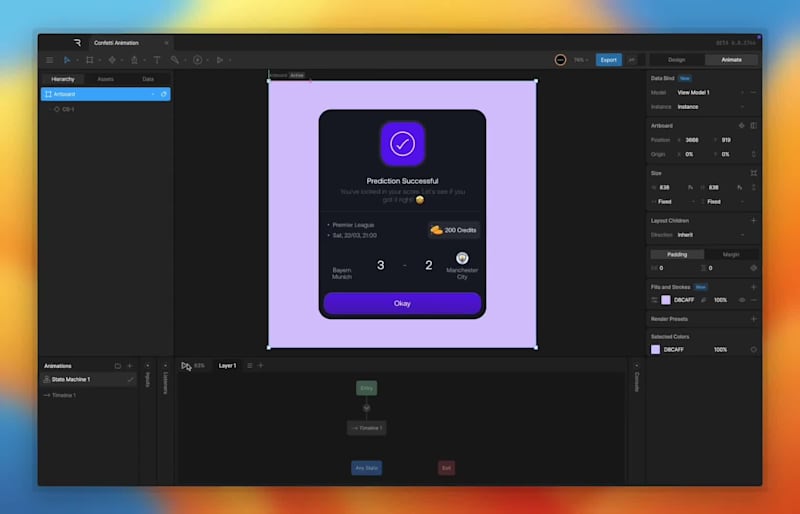Viewport: 800px width, 514px height.
Task: Add a new state machine layer
Action: (261, 365)
